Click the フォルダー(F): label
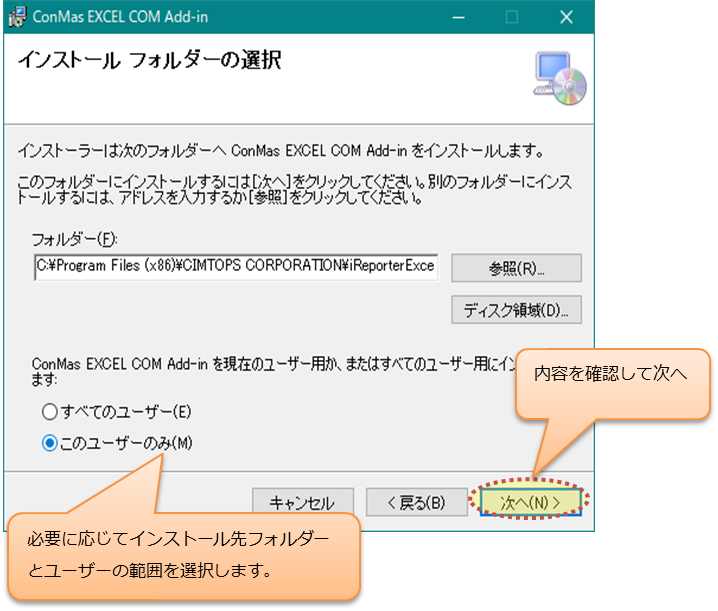The height and width of the screenshot is (611, 718). (75, 240)
